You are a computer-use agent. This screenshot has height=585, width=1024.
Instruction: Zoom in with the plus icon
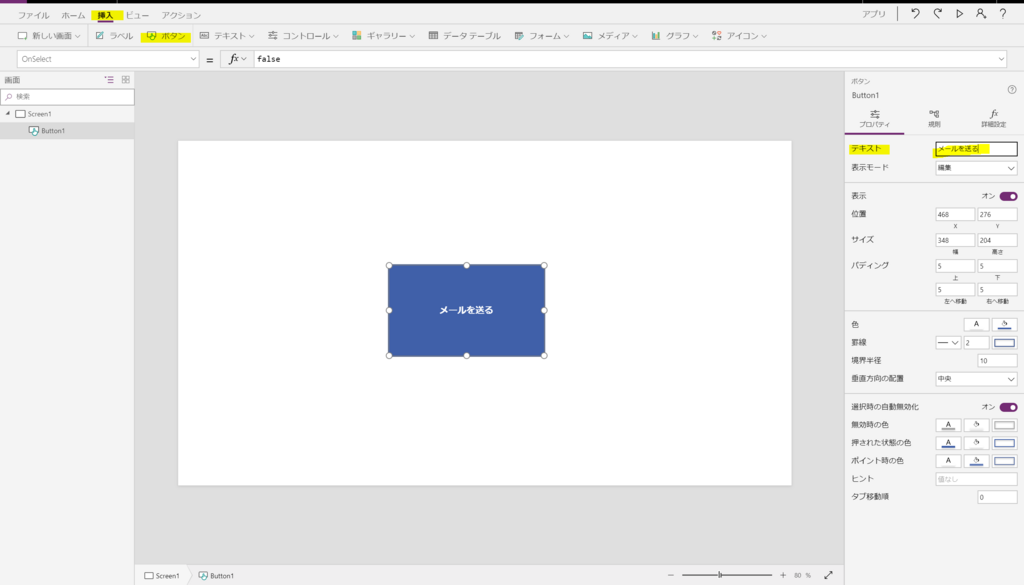coord(783,575)
